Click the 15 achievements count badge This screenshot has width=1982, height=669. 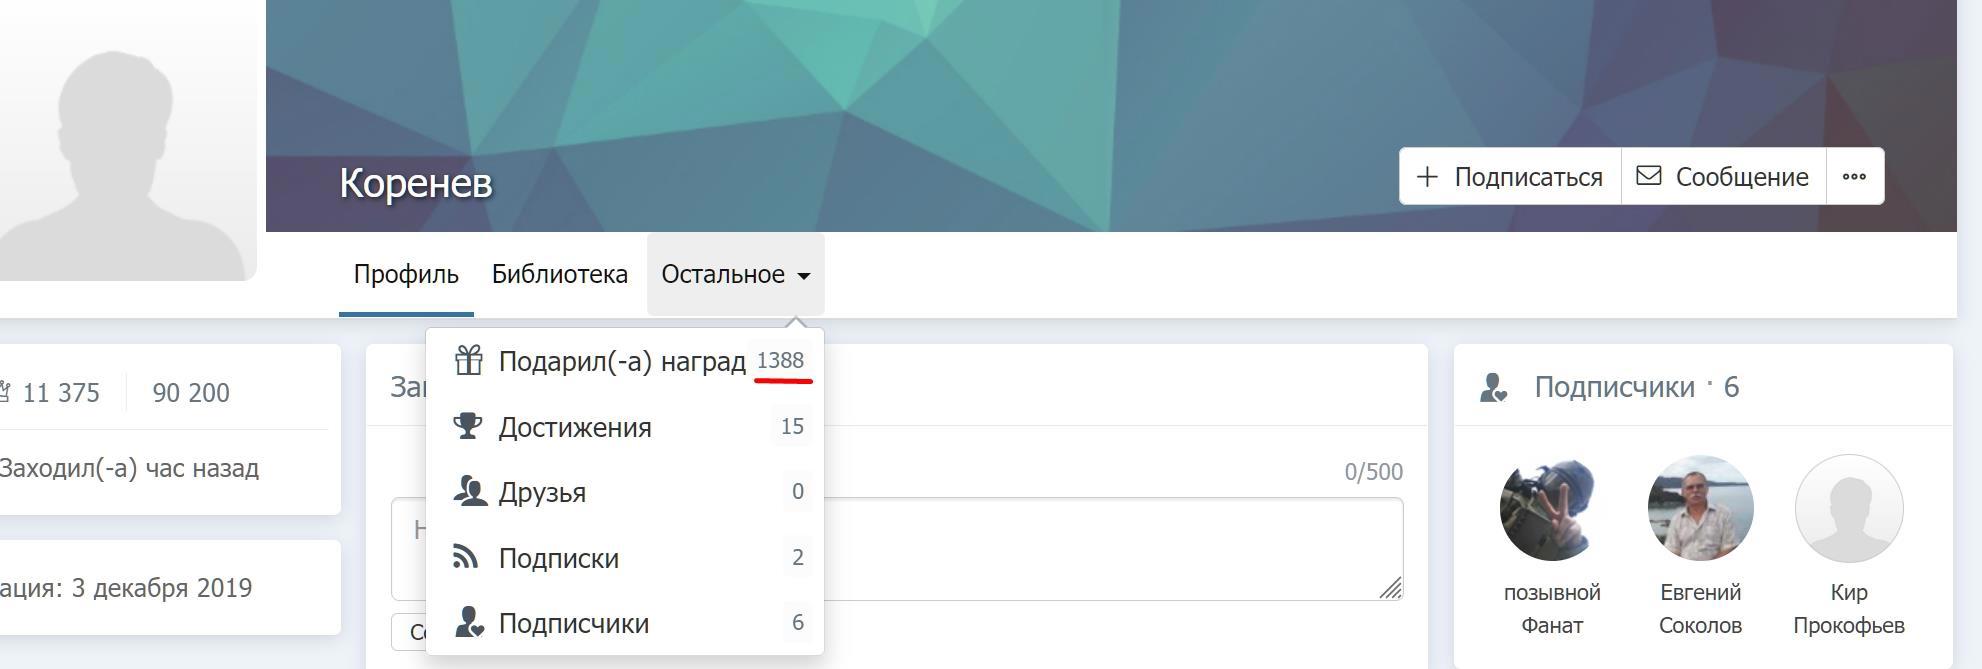coord(792,426)
